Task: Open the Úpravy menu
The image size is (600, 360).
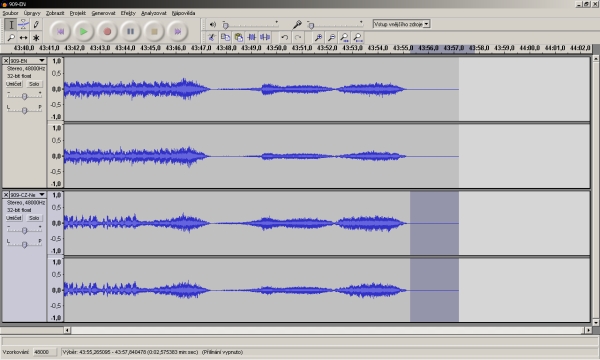Action: click(x=32, y=13)
